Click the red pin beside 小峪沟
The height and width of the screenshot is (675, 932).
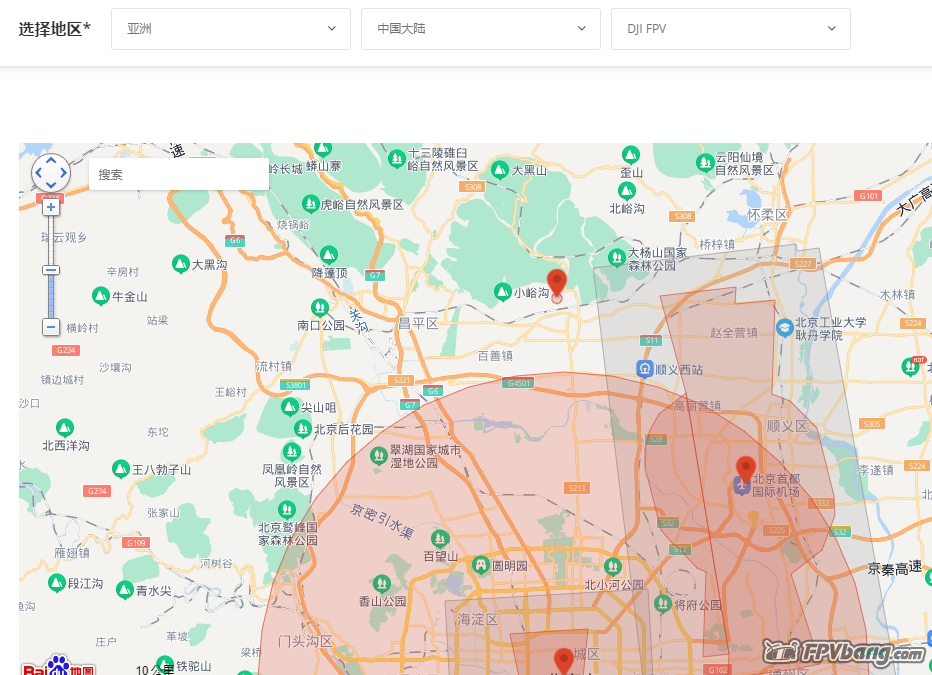(x=557, y=283)
